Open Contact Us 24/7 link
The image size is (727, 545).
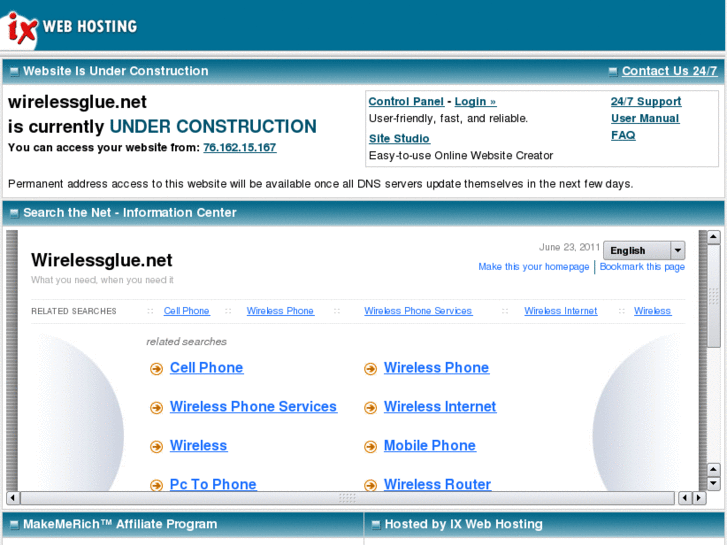point(669,71)
